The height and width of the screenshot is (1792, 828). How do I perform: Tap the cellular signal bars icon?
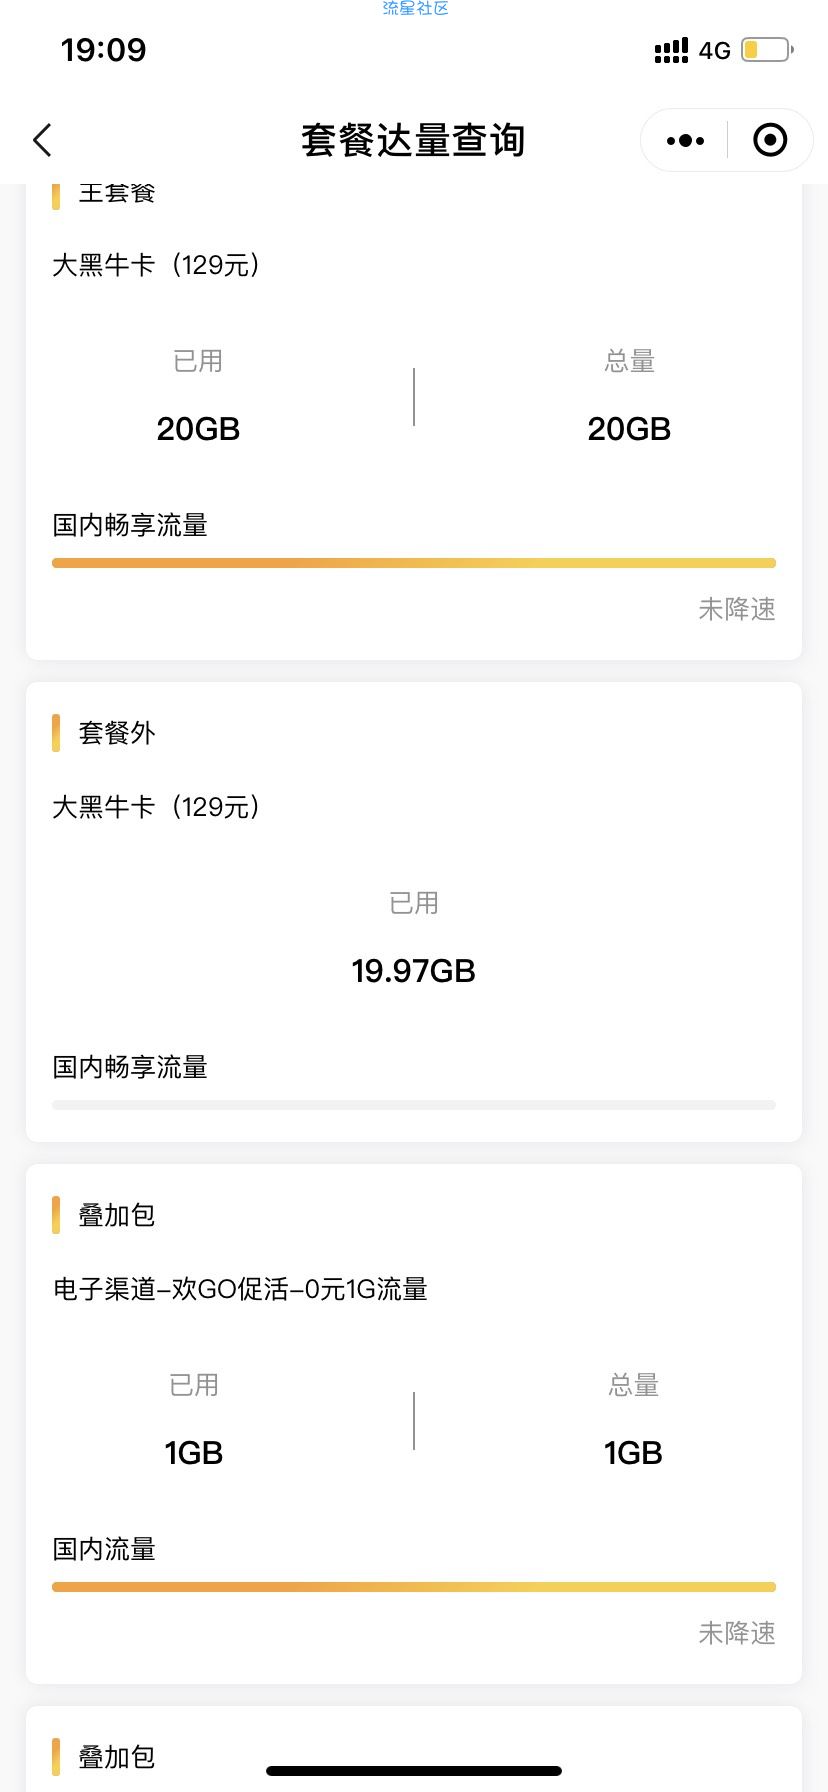(x=671, y=50)
